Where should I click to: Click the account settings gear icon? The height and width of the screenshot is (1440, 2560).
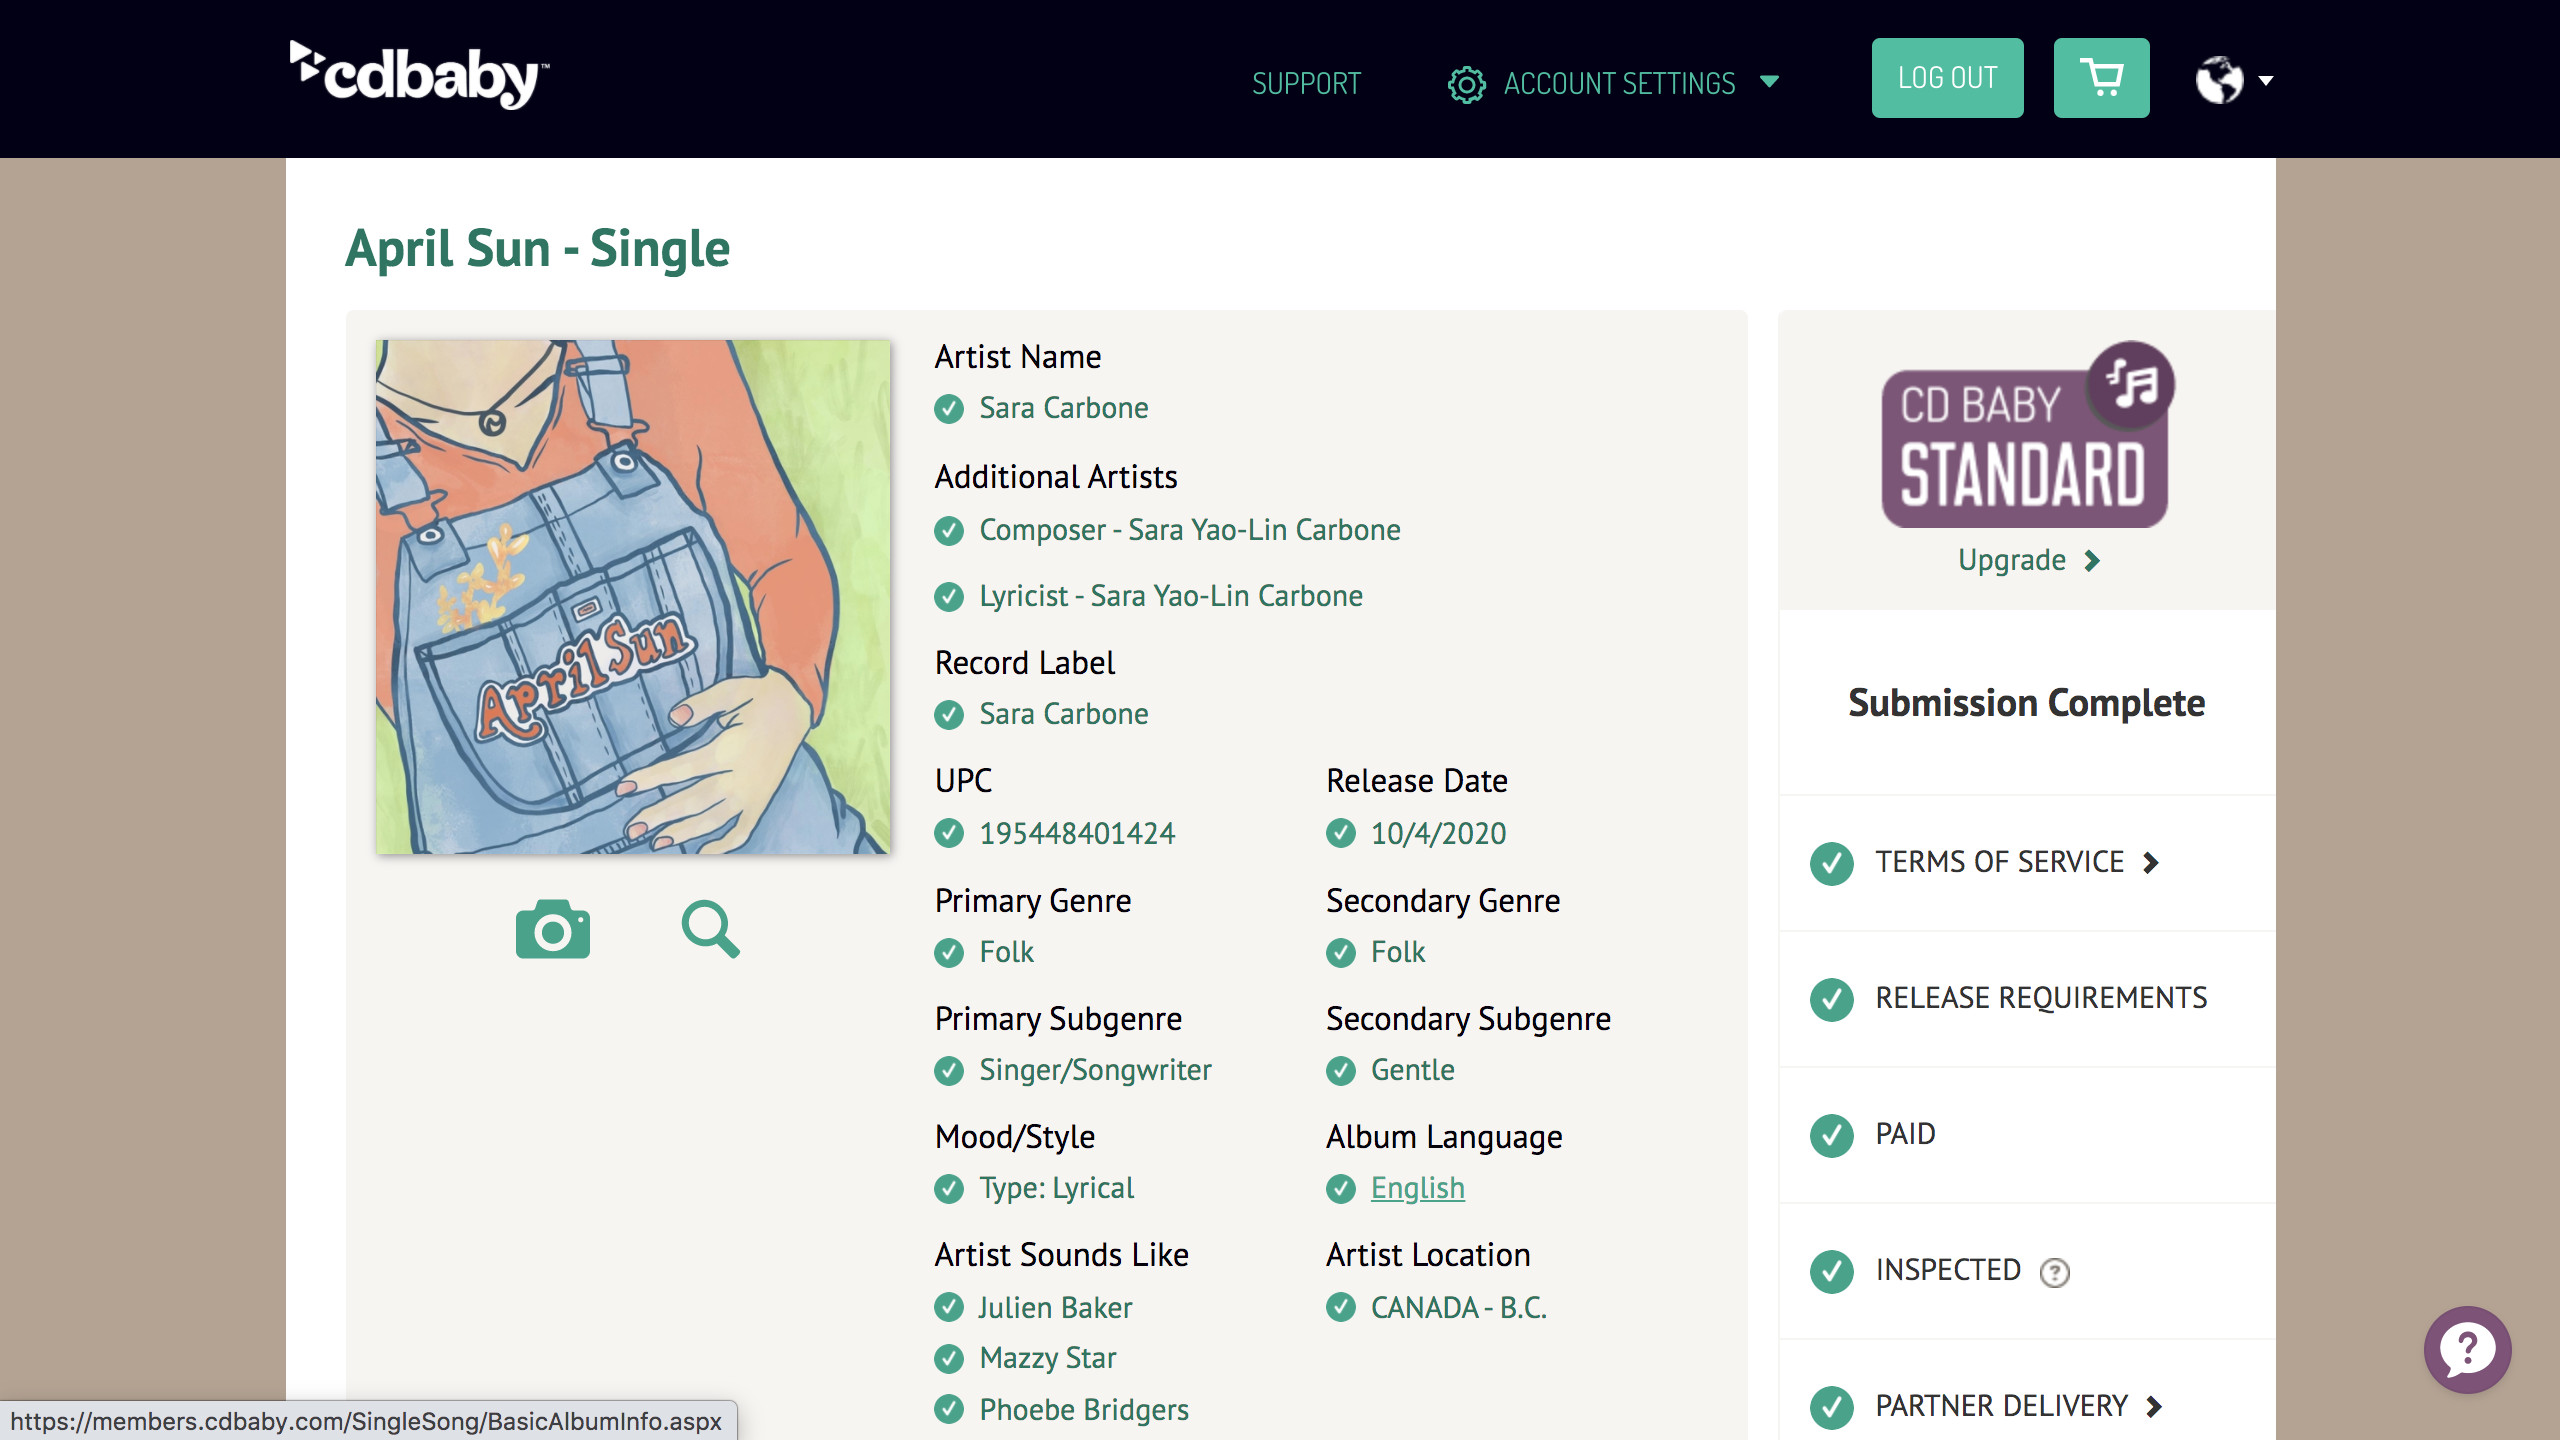pos(1465,83)
